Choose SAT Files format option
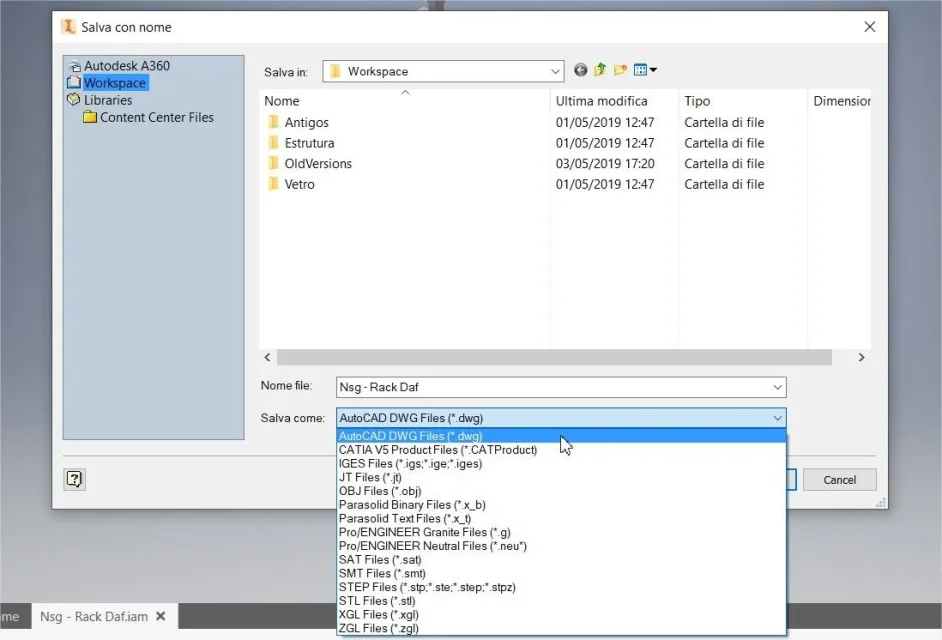 [561, 560]
